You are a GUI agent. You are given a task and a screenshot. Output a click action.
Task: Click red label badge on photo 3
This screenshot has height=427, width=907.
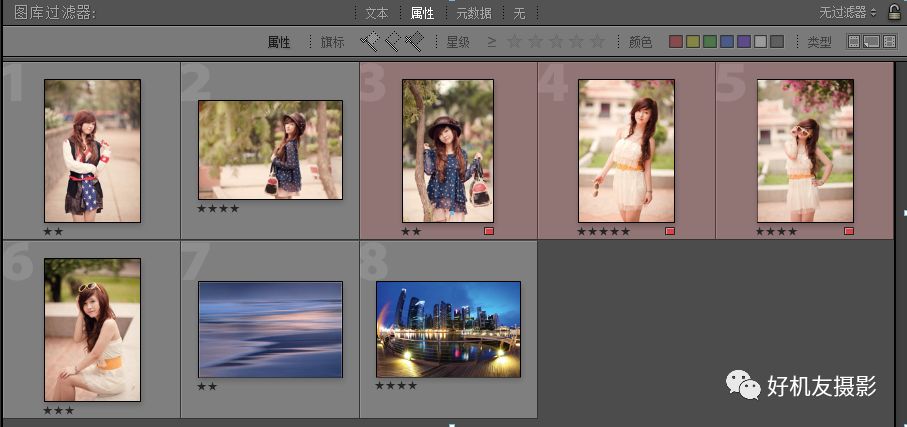coord(489,231)
